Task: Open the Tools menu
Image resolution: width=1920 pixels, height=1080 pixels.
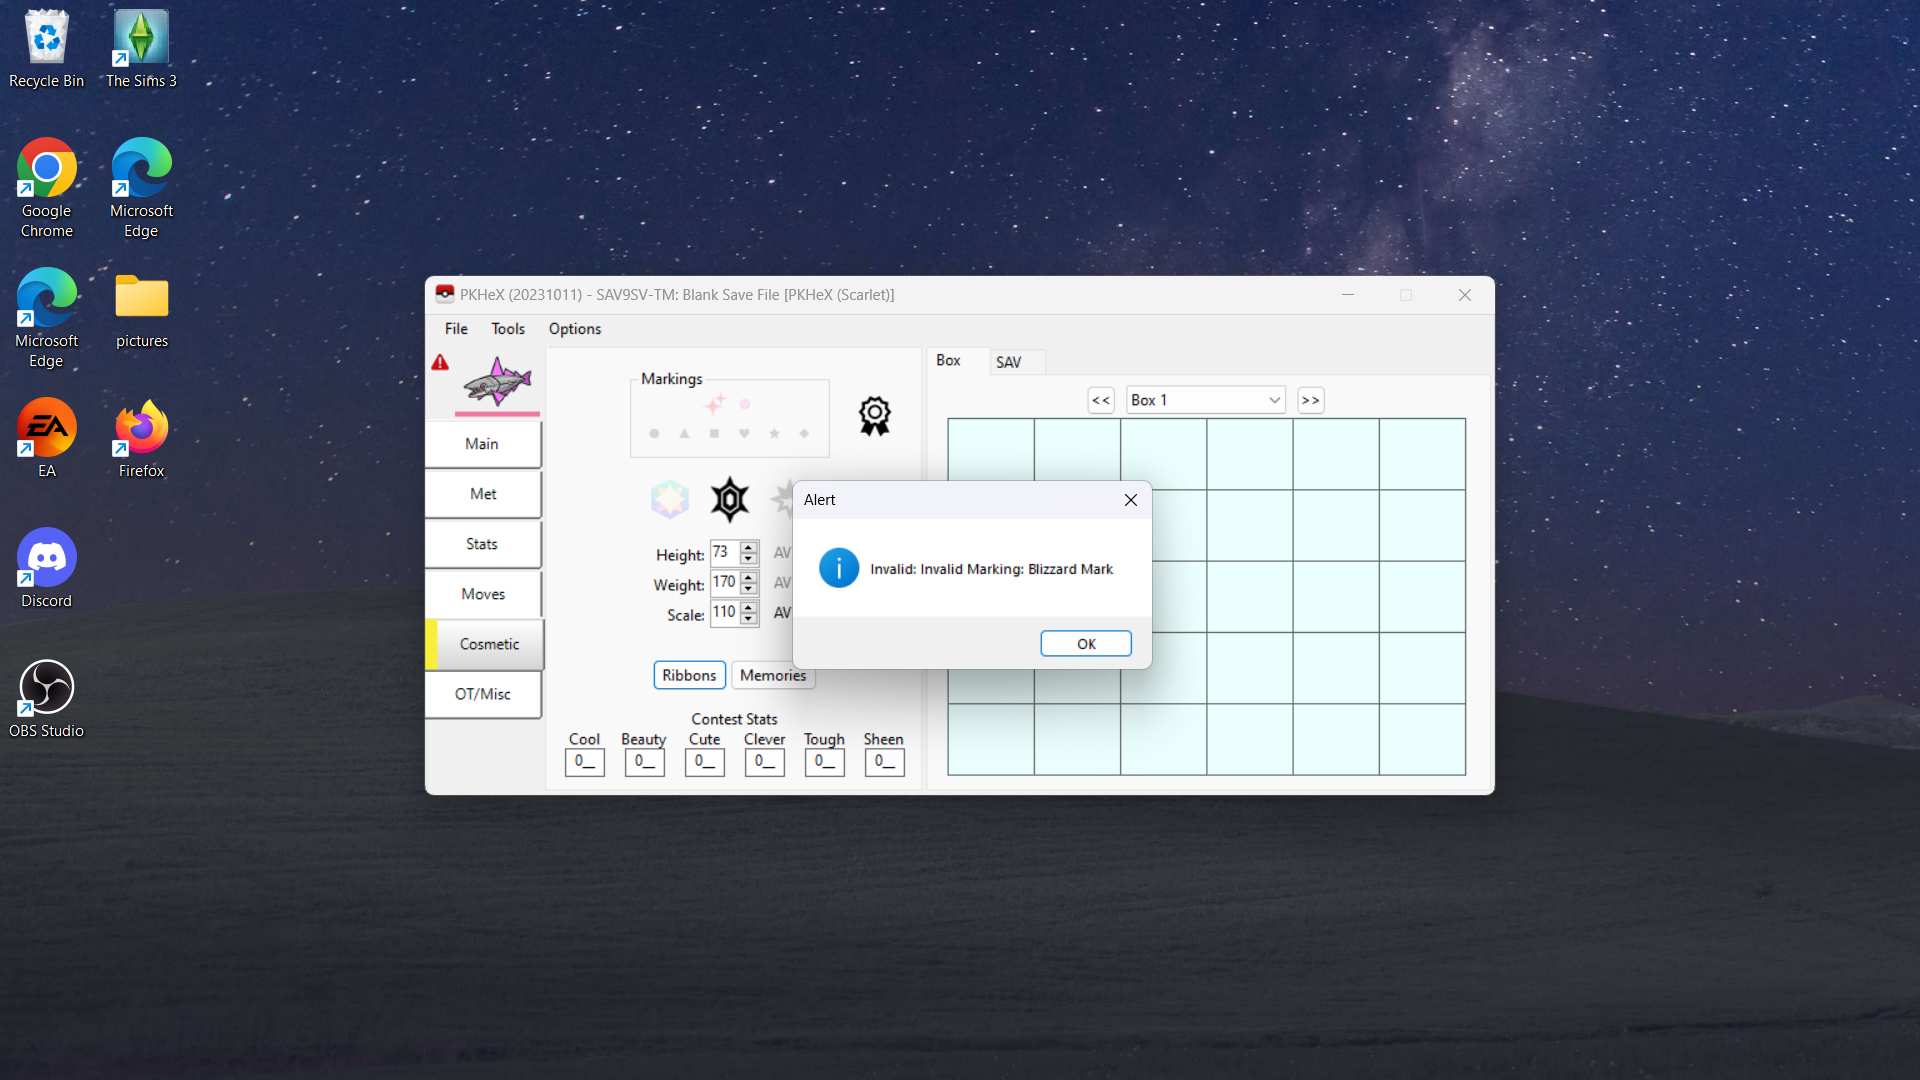Action: (507, 329)
